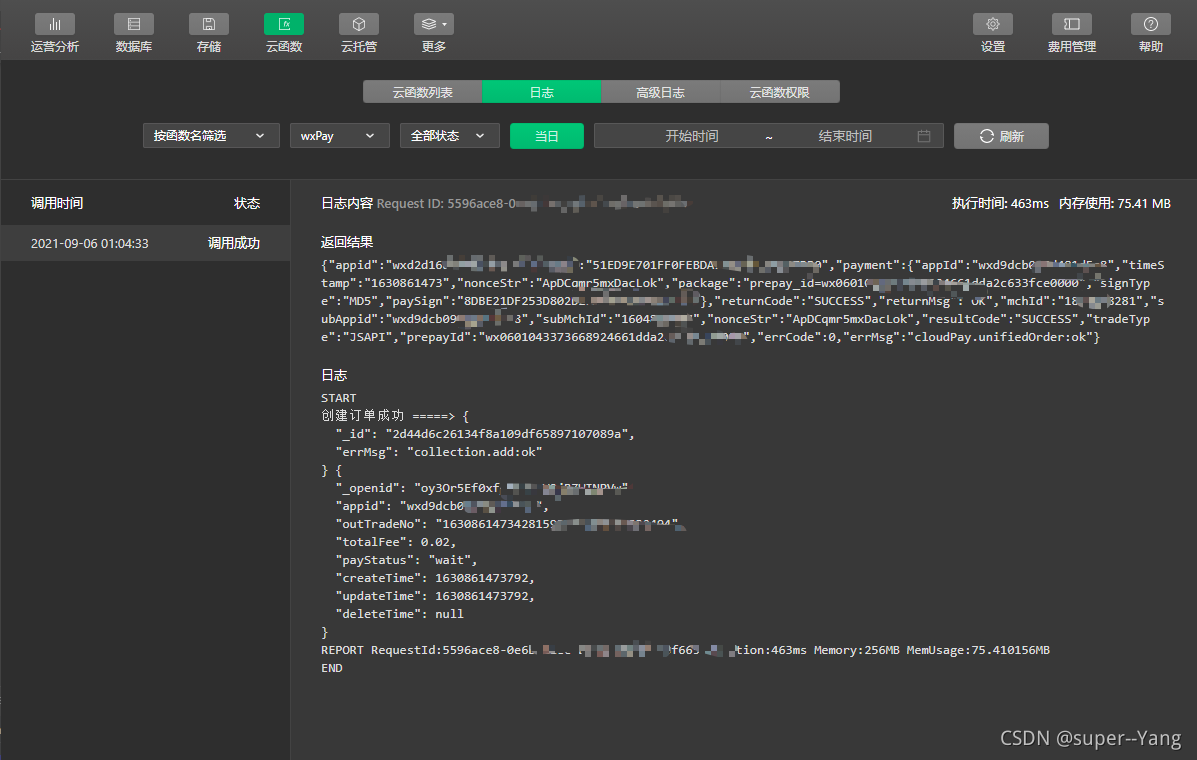
Task: Expand the 更多 more icon menu
Action: pyautogui.click(x=434, y=24)
